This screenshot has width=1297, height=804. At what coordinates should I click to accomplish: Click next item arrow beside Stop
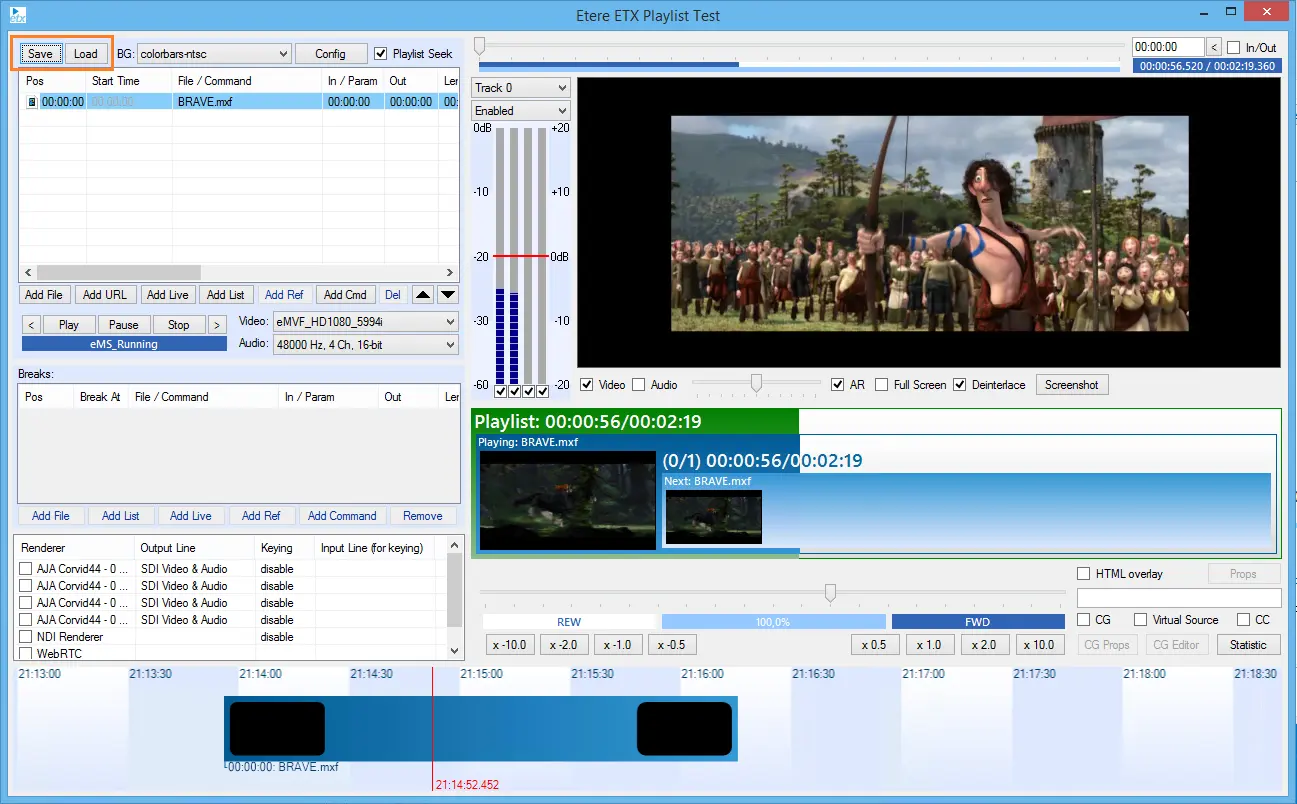pos(217,325)
